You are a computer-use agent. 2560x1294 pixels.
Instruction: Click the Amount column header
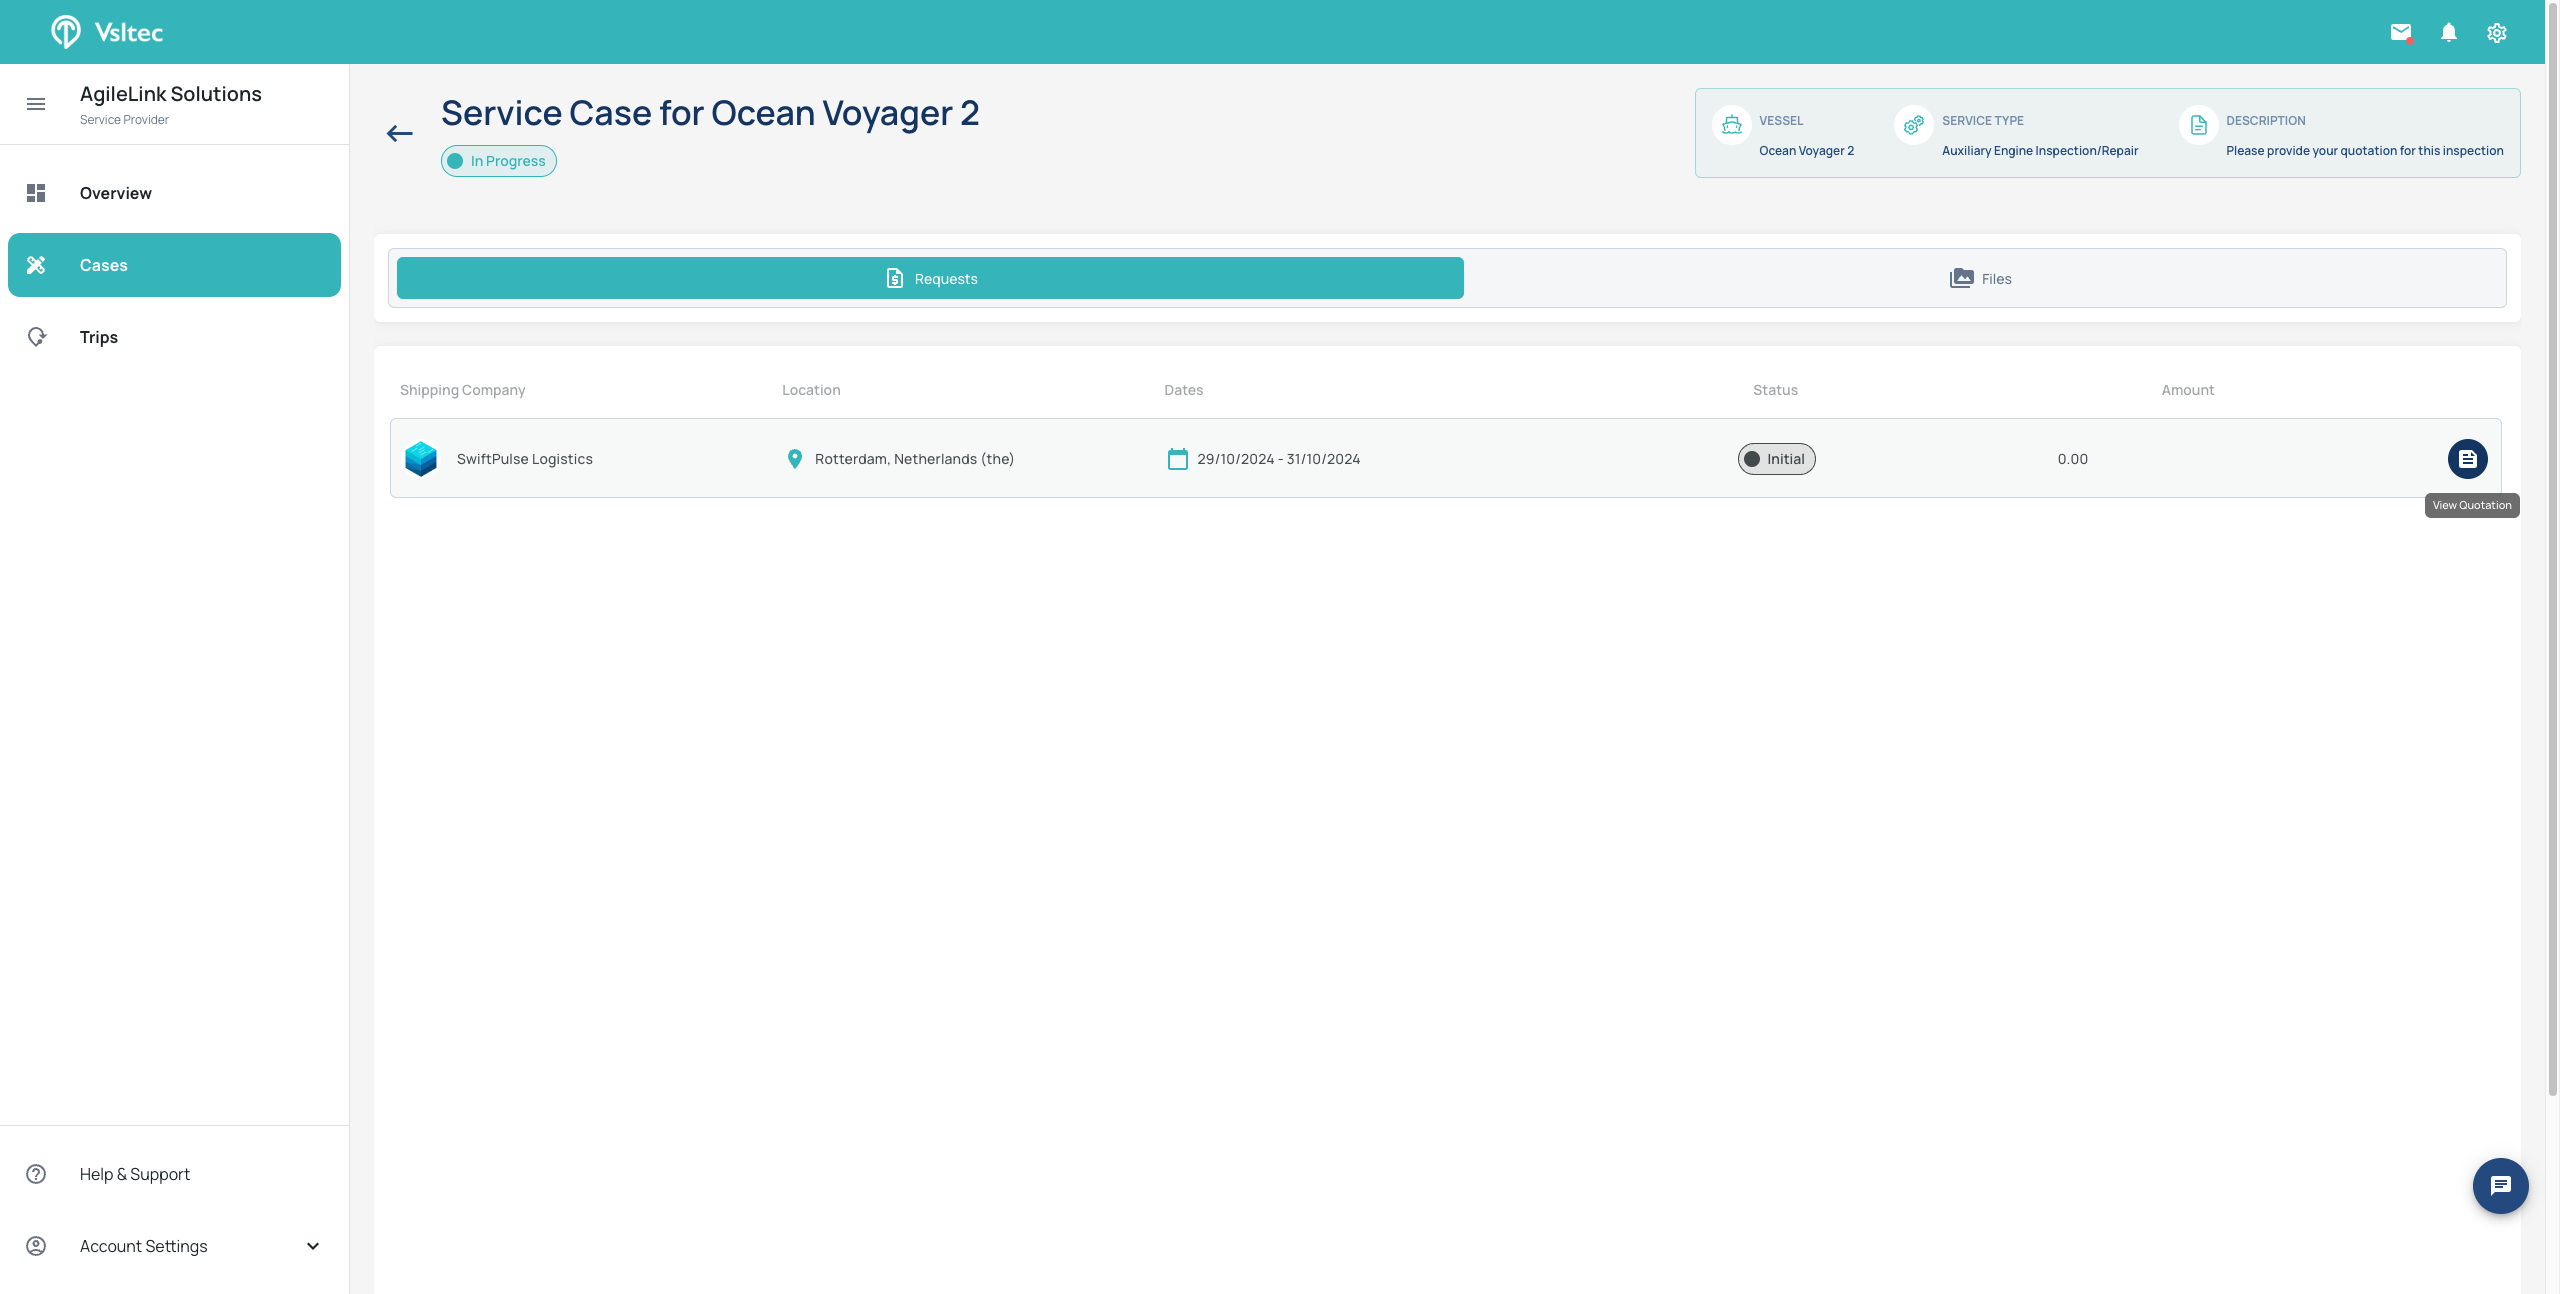pos(2188,390)
